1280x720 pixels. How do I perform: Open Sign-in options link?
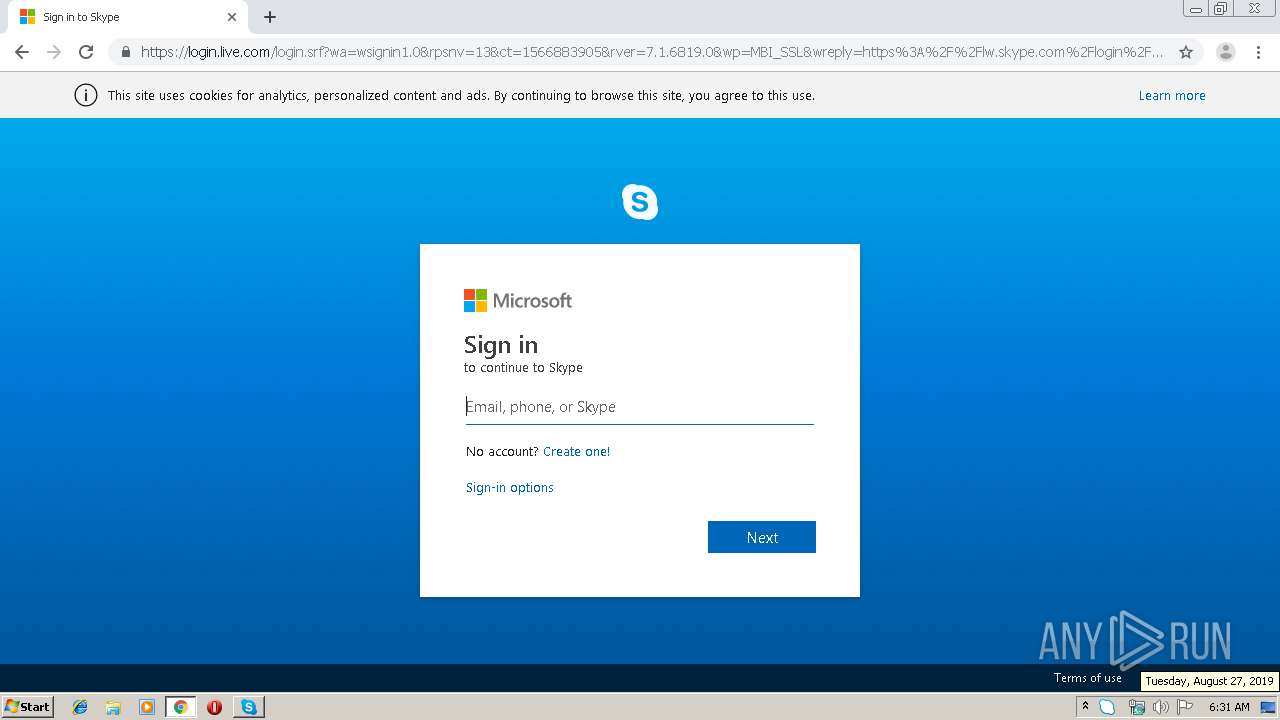pos(510,488)
